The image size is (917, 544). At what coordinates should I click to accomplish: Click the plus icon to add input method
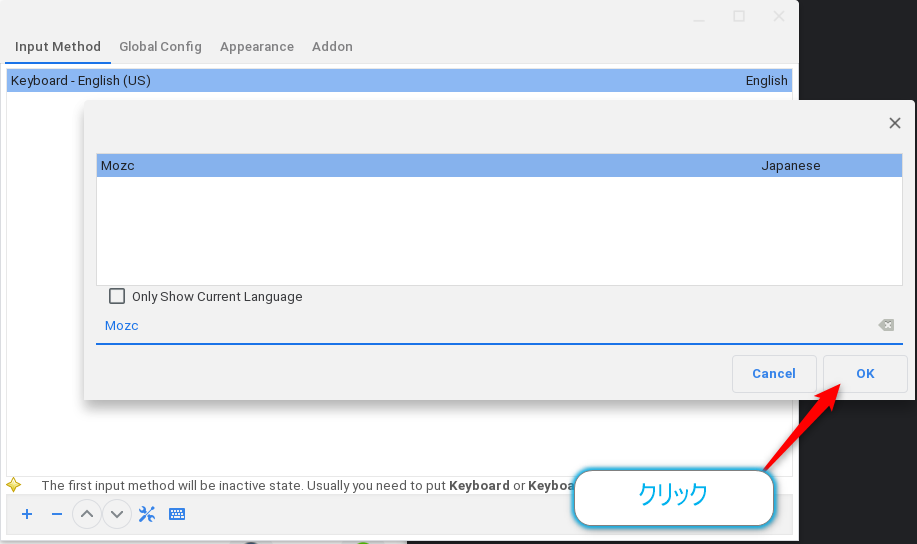[x=27, y=514]
